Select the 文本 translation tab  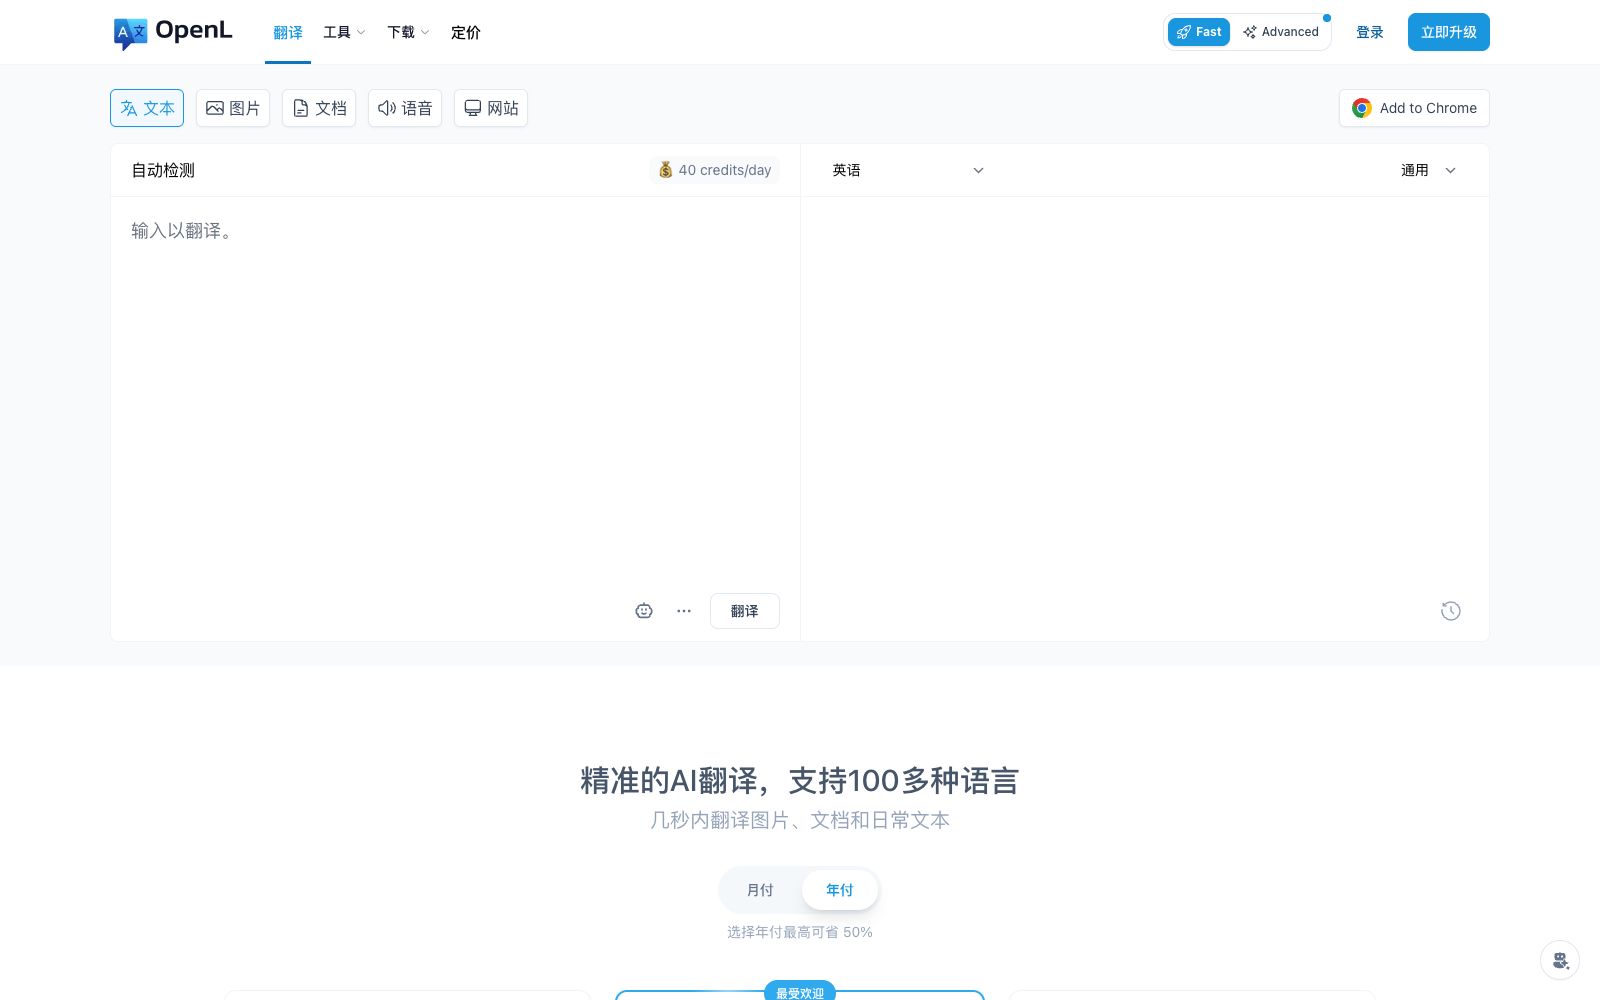tap(147, 108)
